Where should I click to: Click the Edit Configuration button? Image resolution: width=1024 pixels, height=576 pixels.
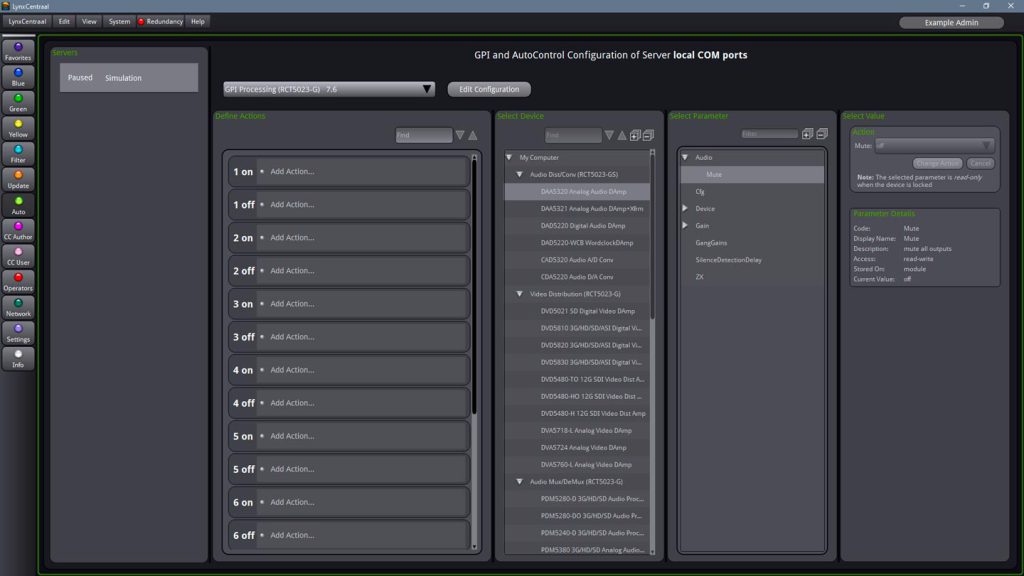(x=489, y=89)
